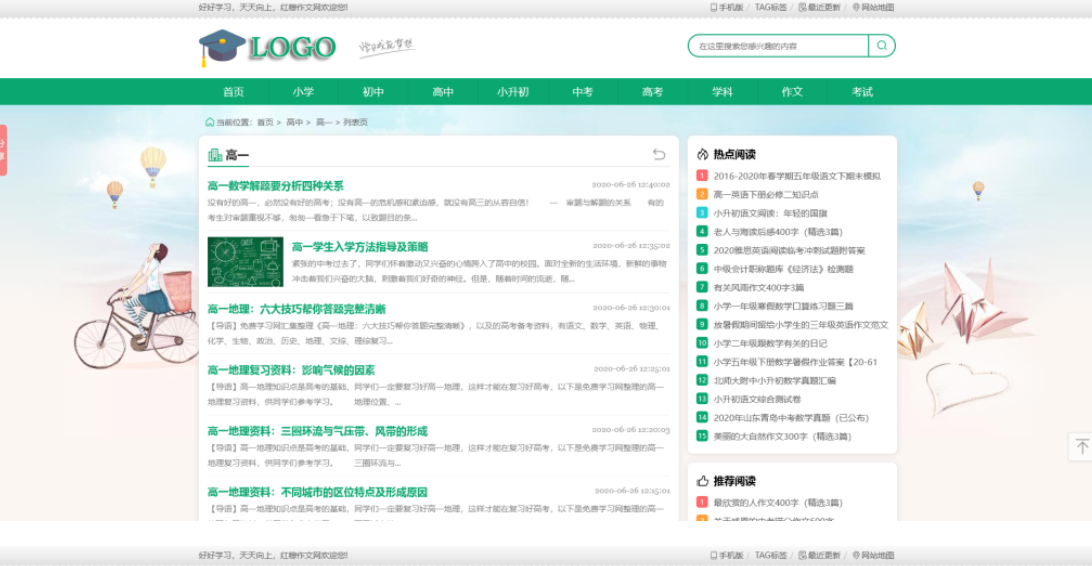Focus the search input field

coord(778,46)
